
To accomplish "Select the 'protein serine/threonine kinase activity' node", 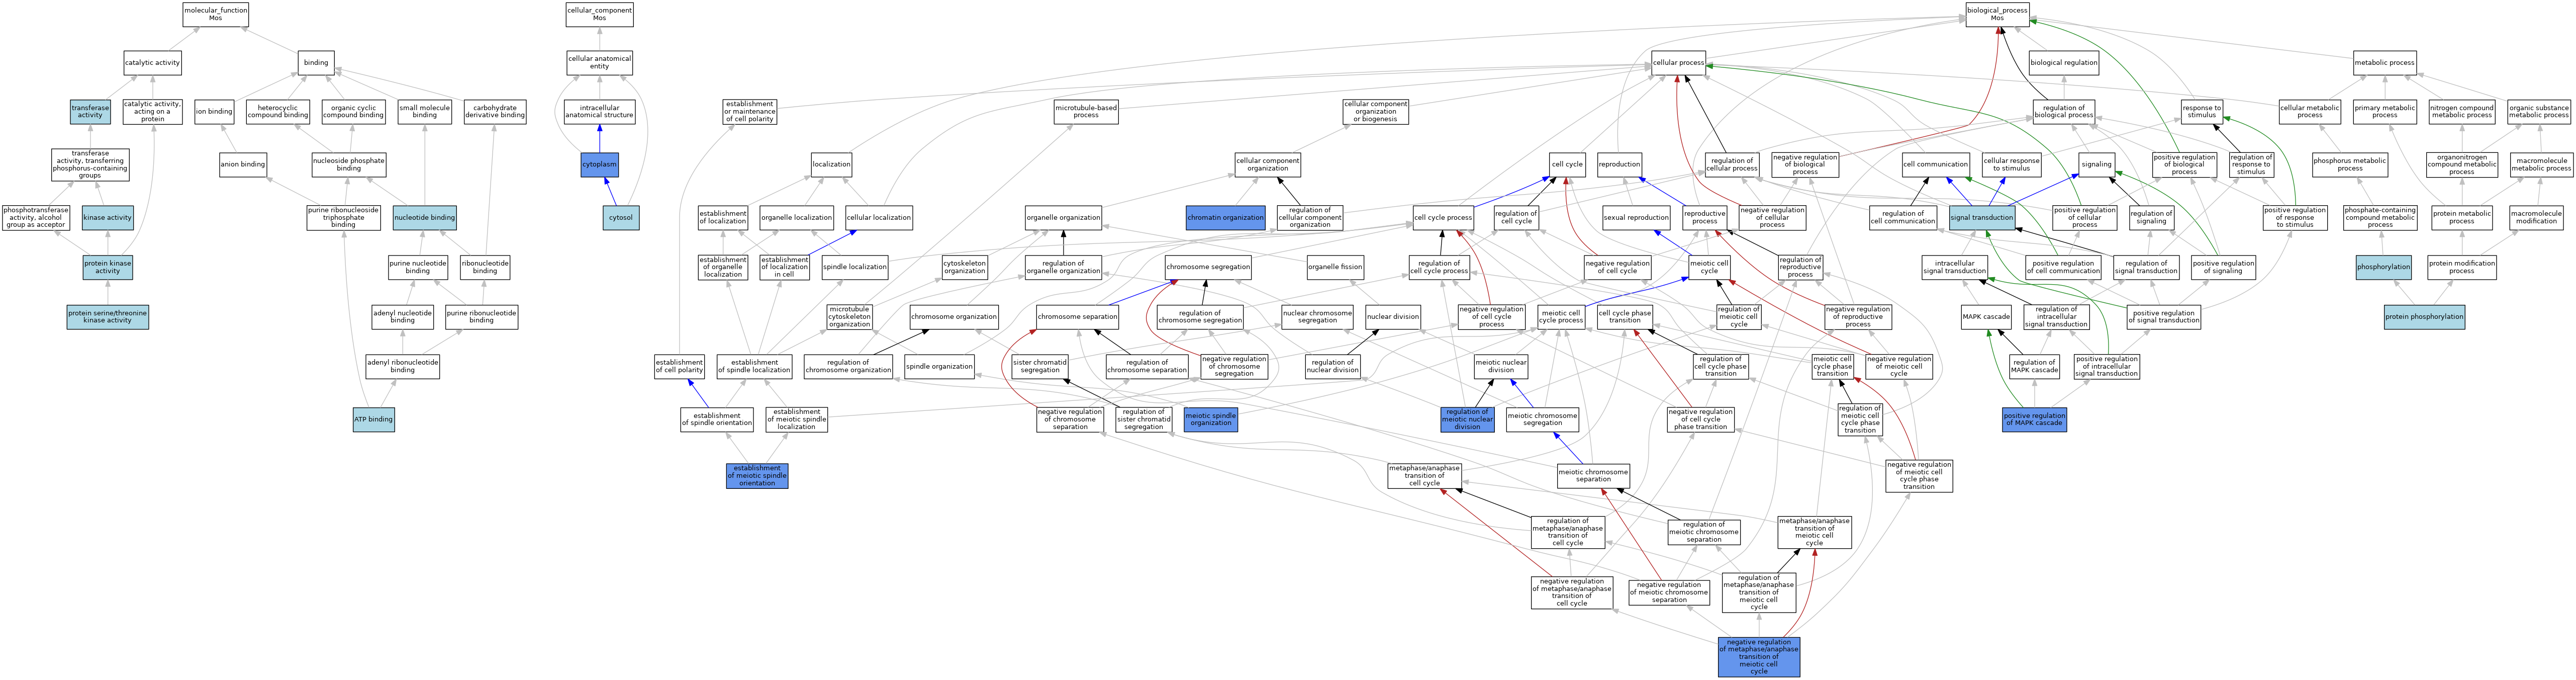I will (x=107, y=317).
